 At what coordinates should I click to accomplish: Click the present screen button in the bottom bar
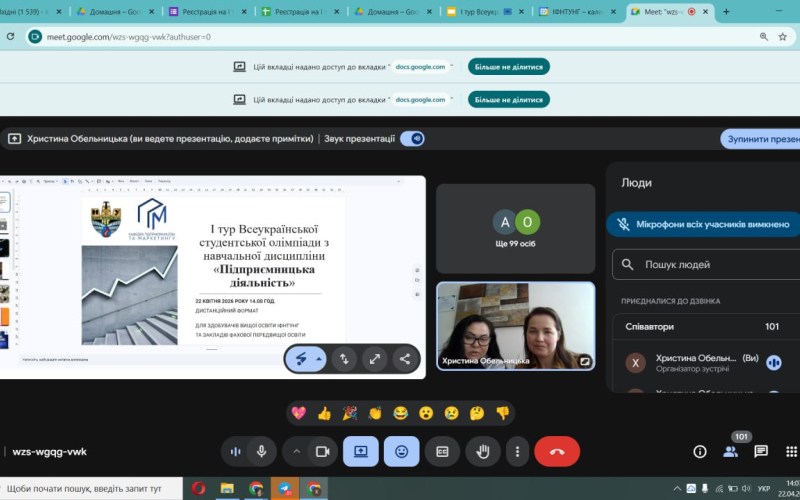click(x=361, y=452)
